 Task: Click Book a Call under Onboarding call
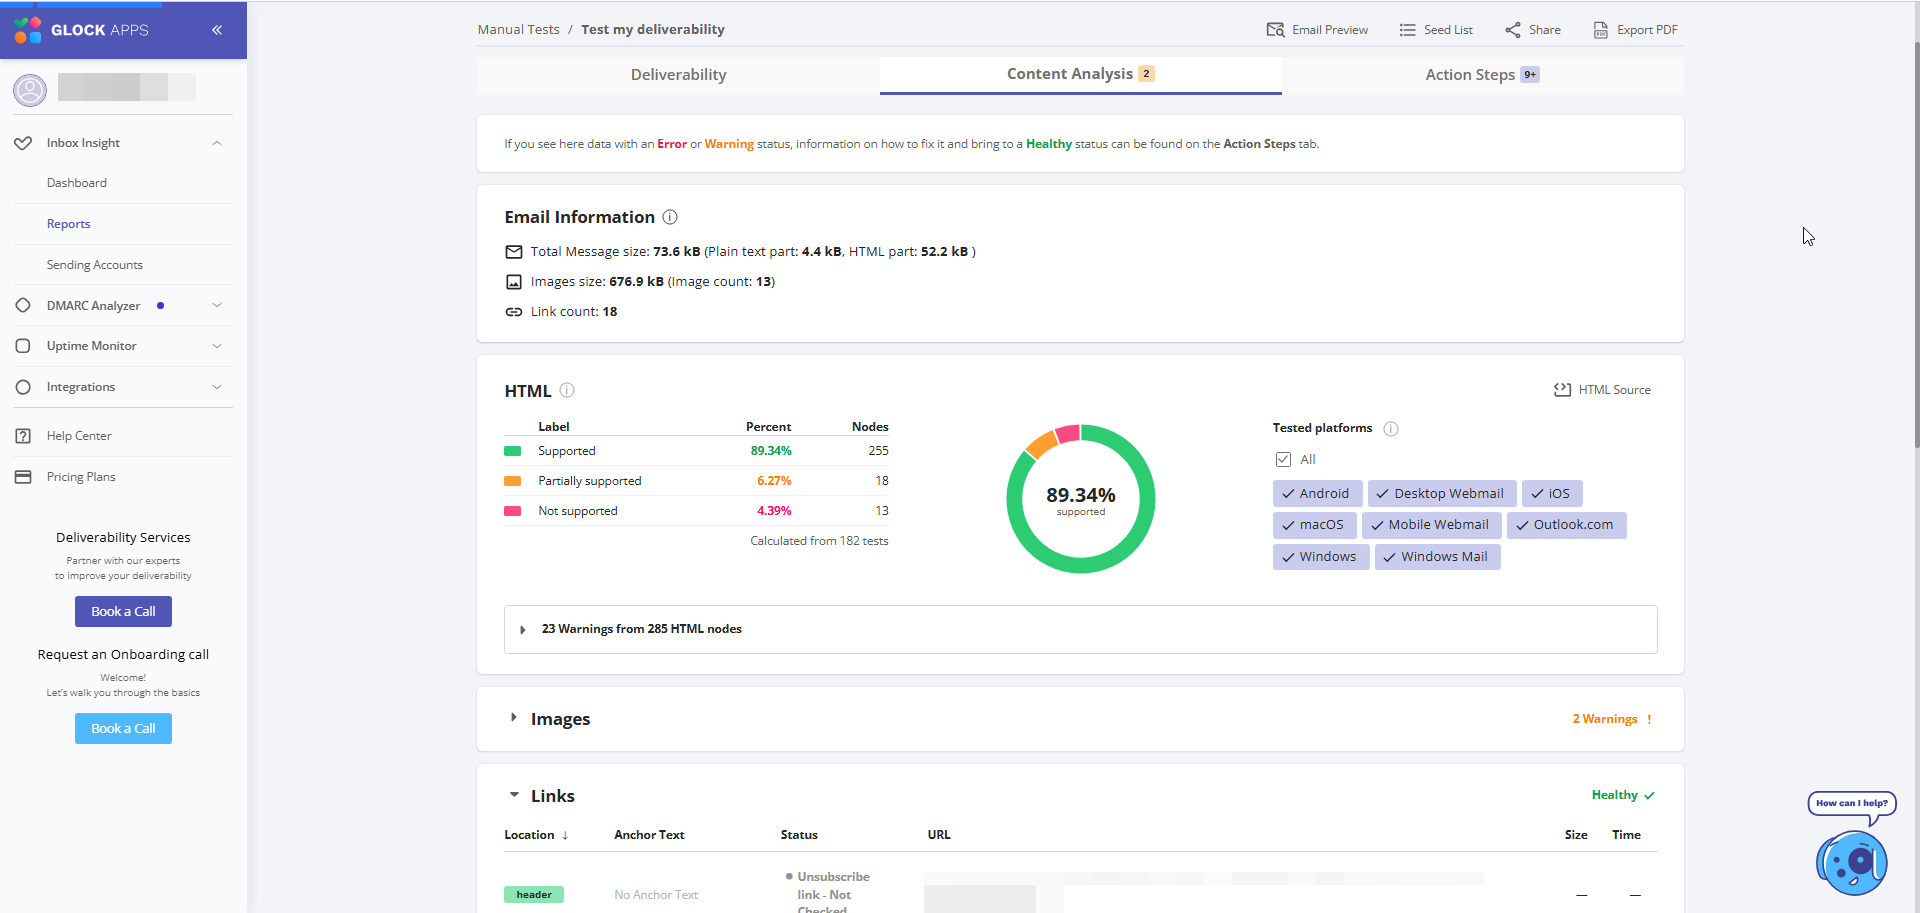tap(123, 729)
